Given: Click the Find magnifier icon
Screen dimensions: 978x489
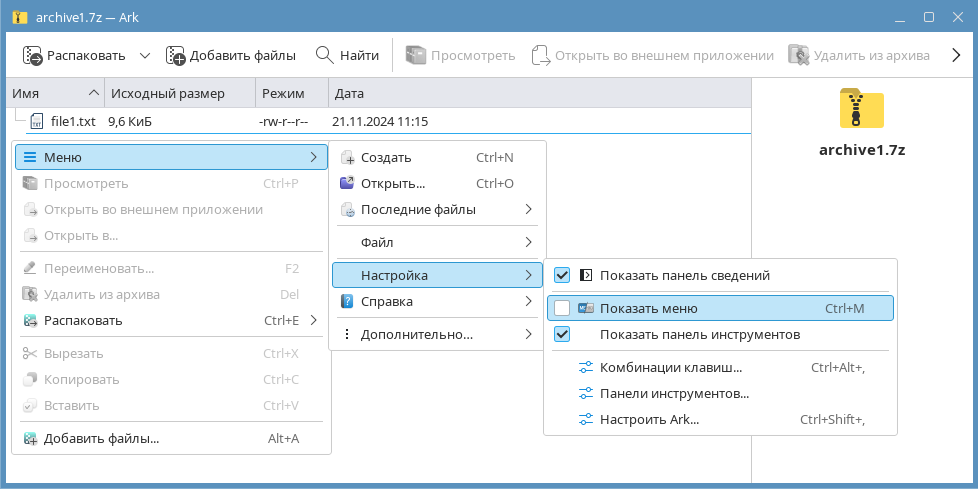Looking at the screenshot, I should pos(324,56).
